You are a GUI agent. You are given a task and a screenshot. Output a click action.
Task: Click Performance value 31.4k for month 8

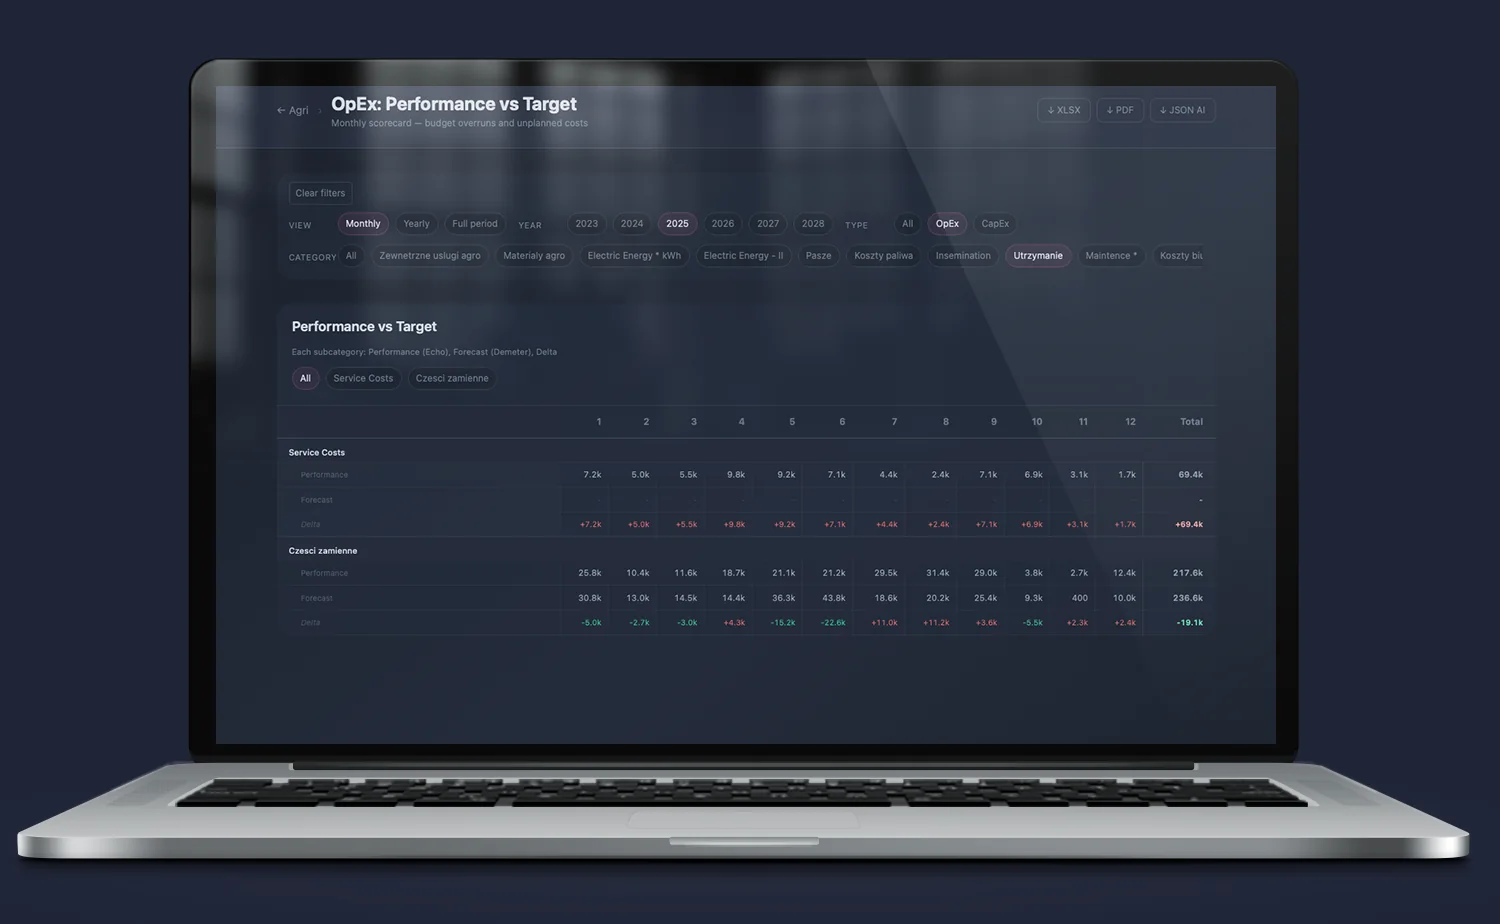(x=938, y=573)
